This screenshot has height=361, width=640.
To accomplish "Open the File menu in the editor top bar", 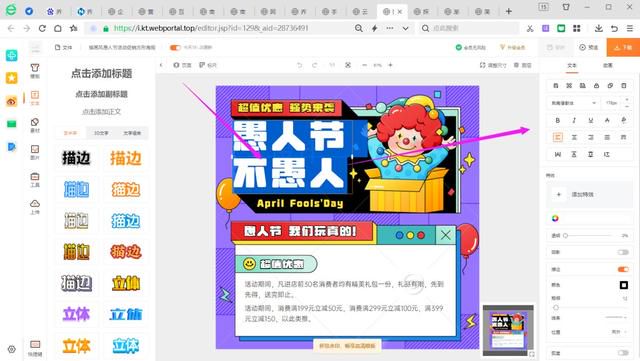I will [x=64, y=47].
